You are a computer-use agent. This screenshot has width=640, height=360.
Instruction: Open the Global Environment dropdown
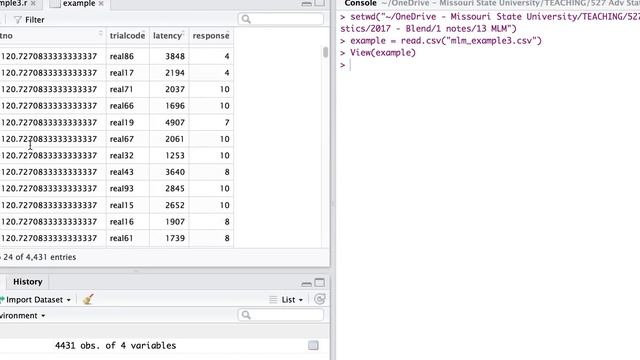22,316
